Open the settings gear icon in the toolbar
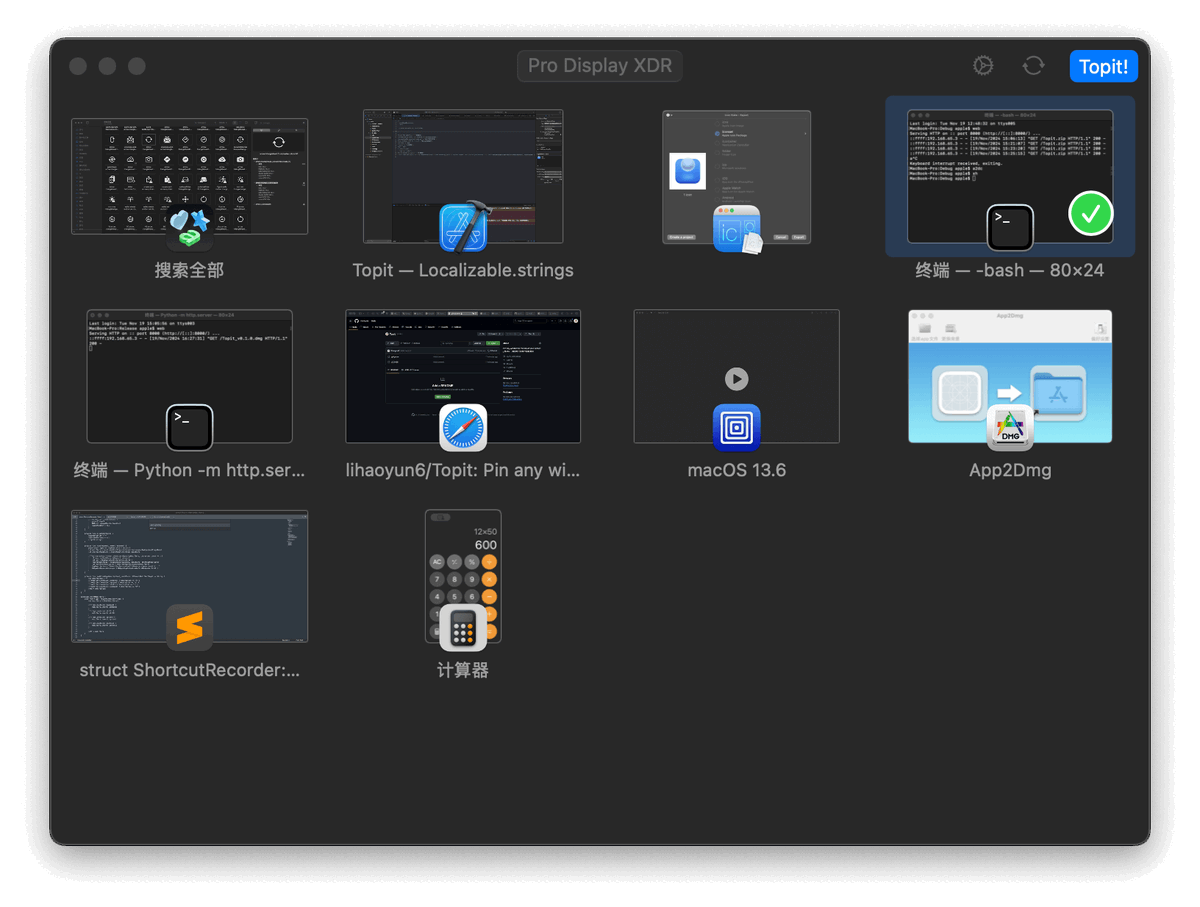Viewport: 1200px width, 907px height. pyautogui.click(x=983, y=66)
